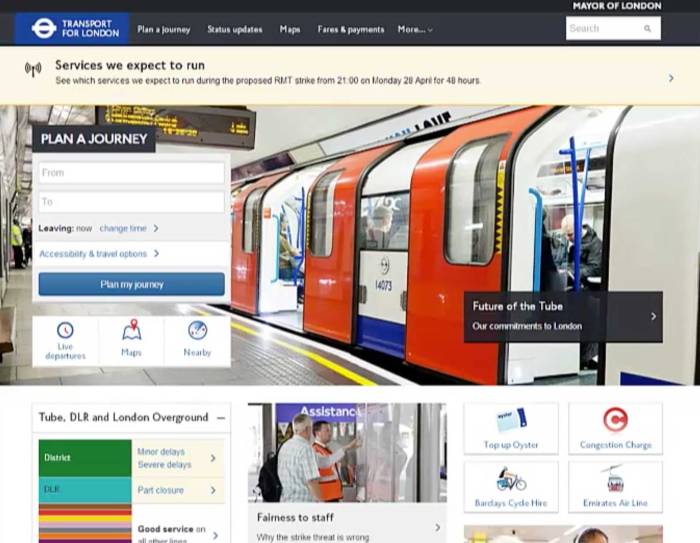This screenshot has width=700, height=543.
Task: Click the Minor delays status text
Action: click(x=161, y=452)
